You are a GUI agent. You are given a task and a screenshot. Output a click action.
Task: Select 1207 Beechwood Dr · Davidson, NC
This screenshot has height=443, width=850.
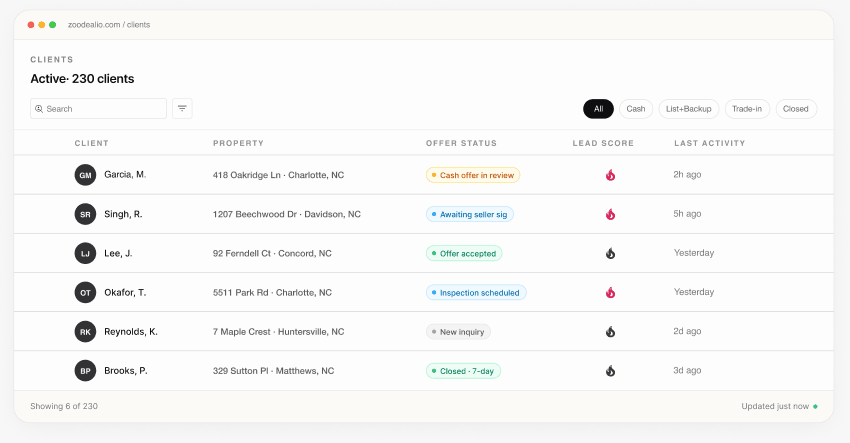(287, 214)
